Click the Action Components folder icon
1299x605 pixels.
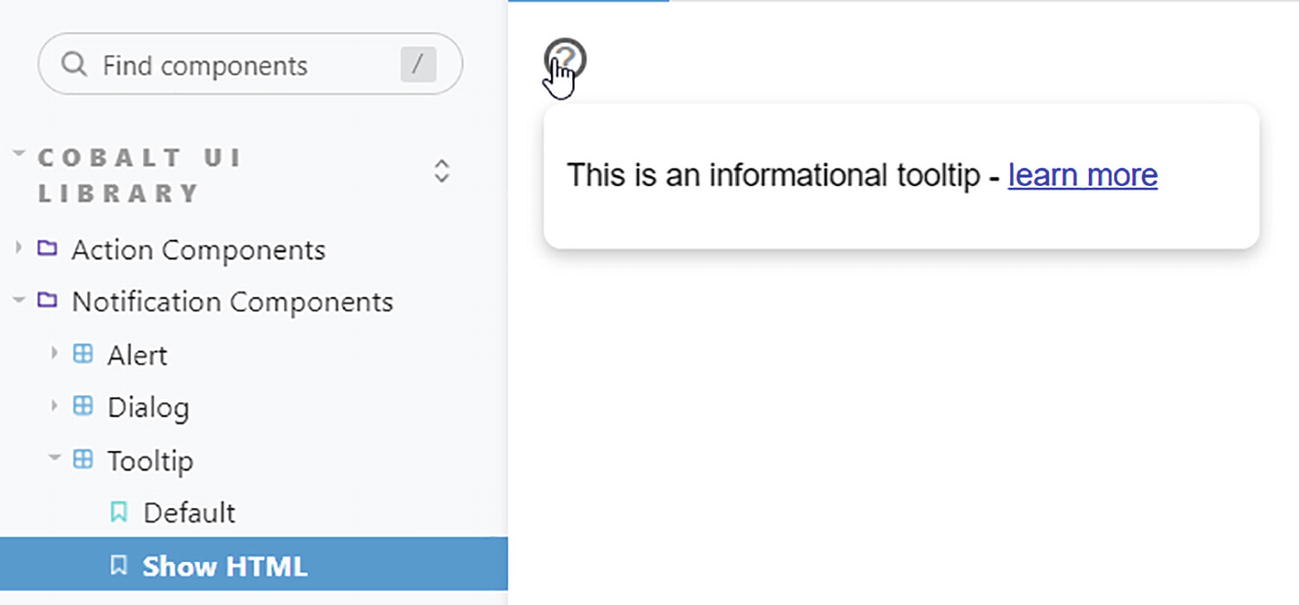pyautogui.click(x=47, y=248)
